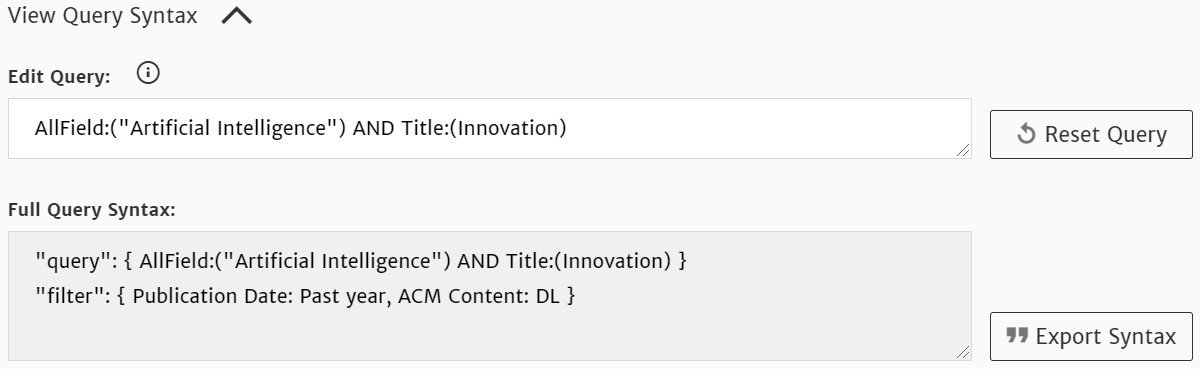Click 'Publication Date: Past year' filter text
The width and height of the screenshot is (1200, 369).
(259, 297)
